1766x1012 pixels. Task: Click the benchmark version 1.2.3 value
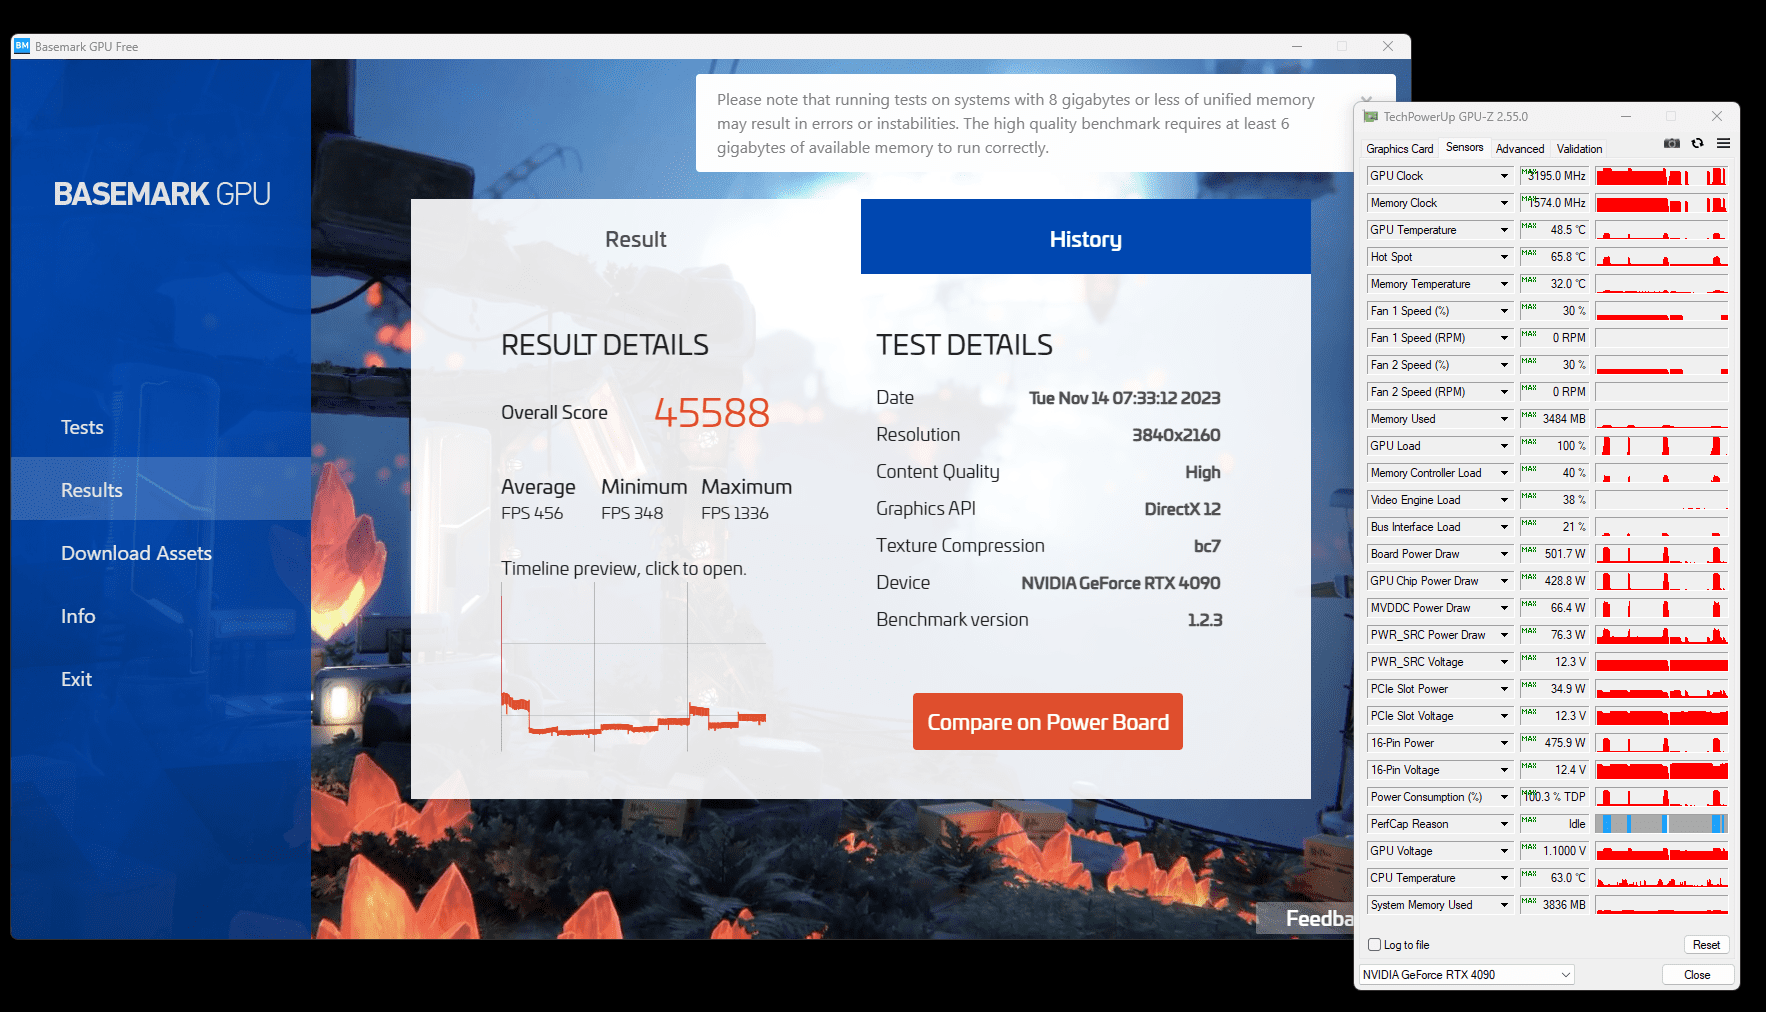1204,620
